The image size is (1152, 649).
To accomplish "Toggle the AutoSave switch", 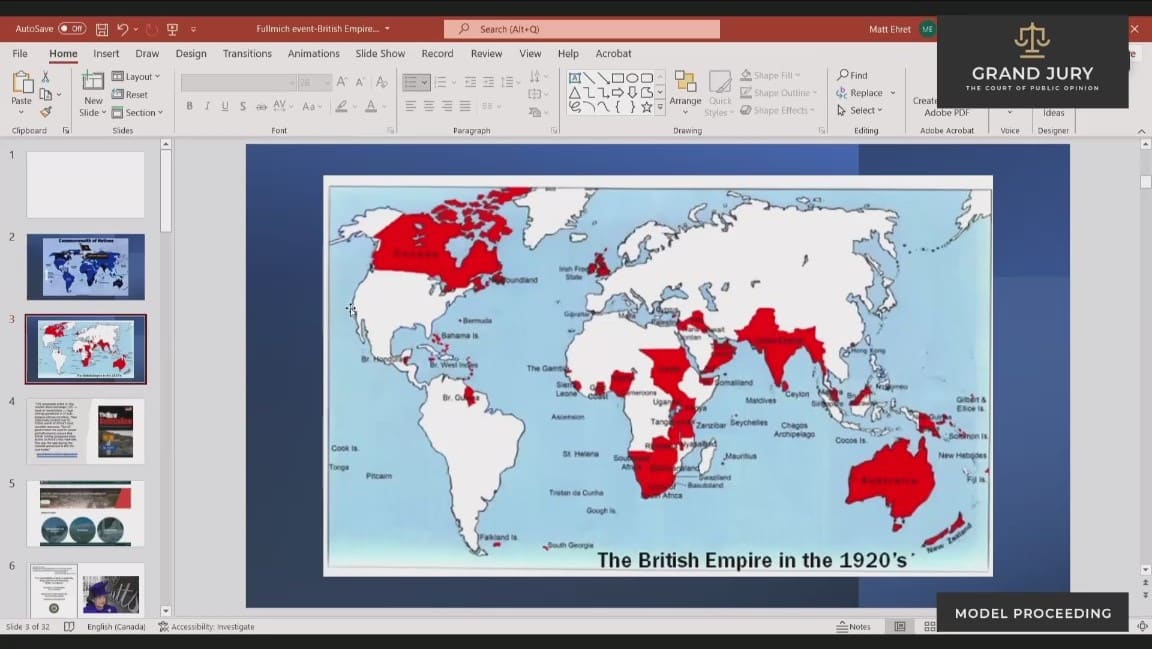I will tap(72, 29).
